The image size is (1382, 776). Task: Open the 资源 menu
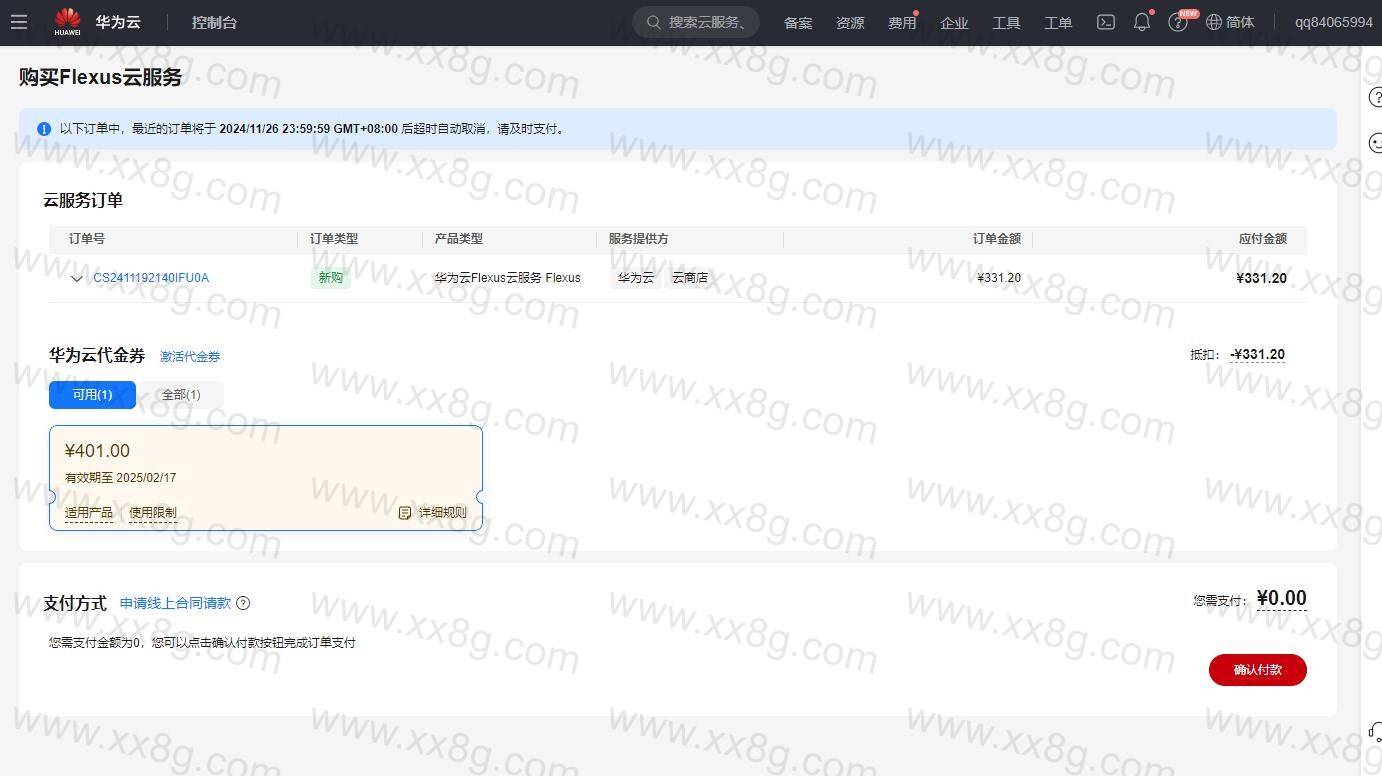(x=850, y=23)
